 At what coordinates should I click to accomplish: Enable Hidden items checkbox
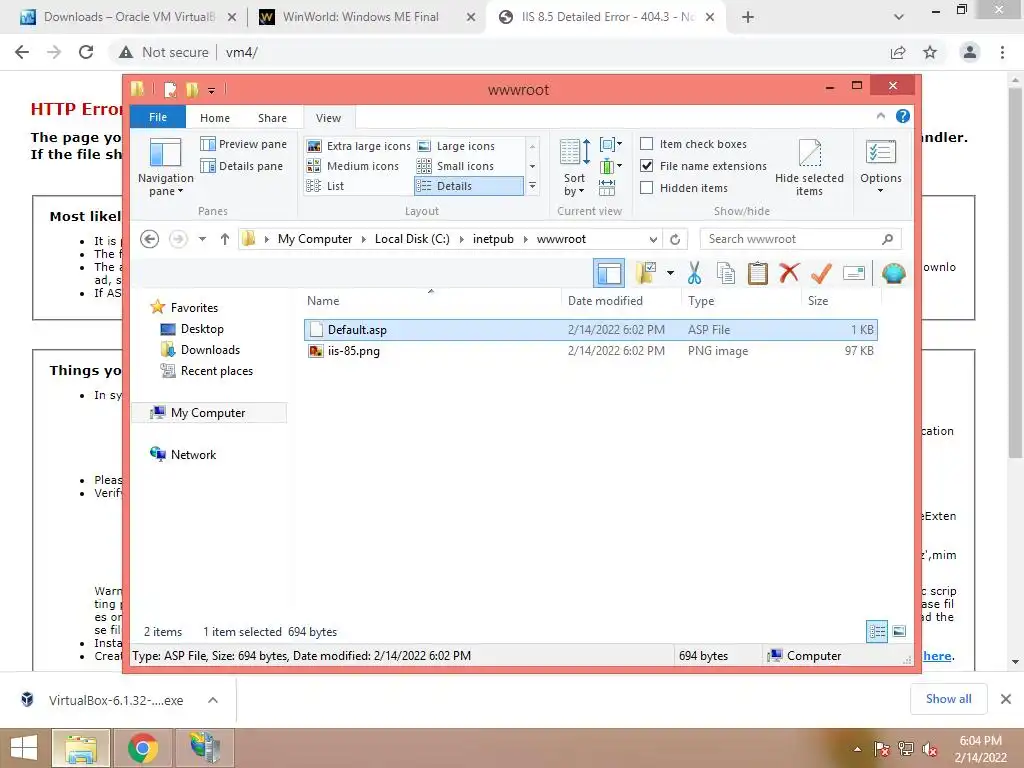647,188
